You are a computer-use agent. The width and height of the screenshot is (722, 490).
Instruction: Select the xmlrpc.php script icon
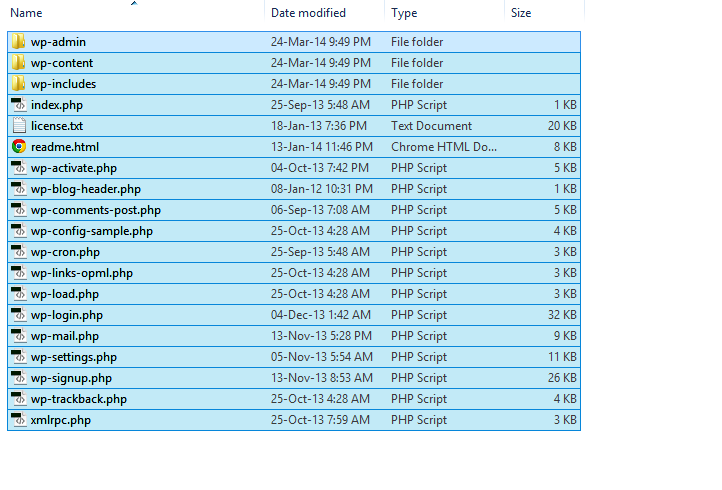pos(19,420)
